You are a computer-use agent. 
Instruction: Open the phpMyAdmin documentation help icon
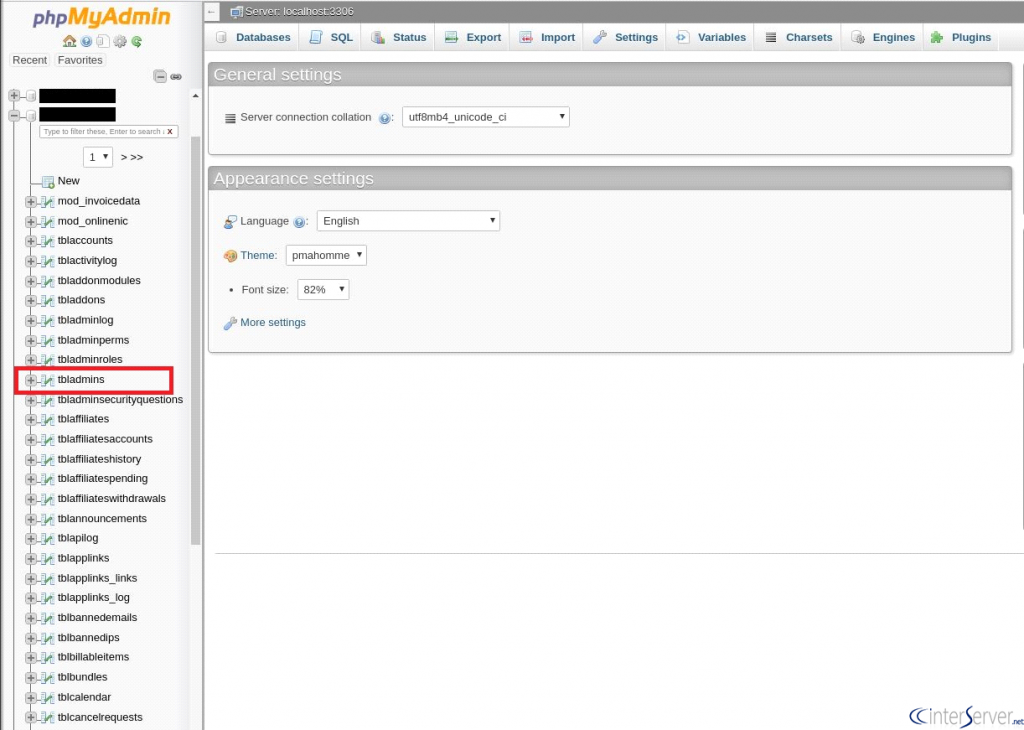(86, 41)
